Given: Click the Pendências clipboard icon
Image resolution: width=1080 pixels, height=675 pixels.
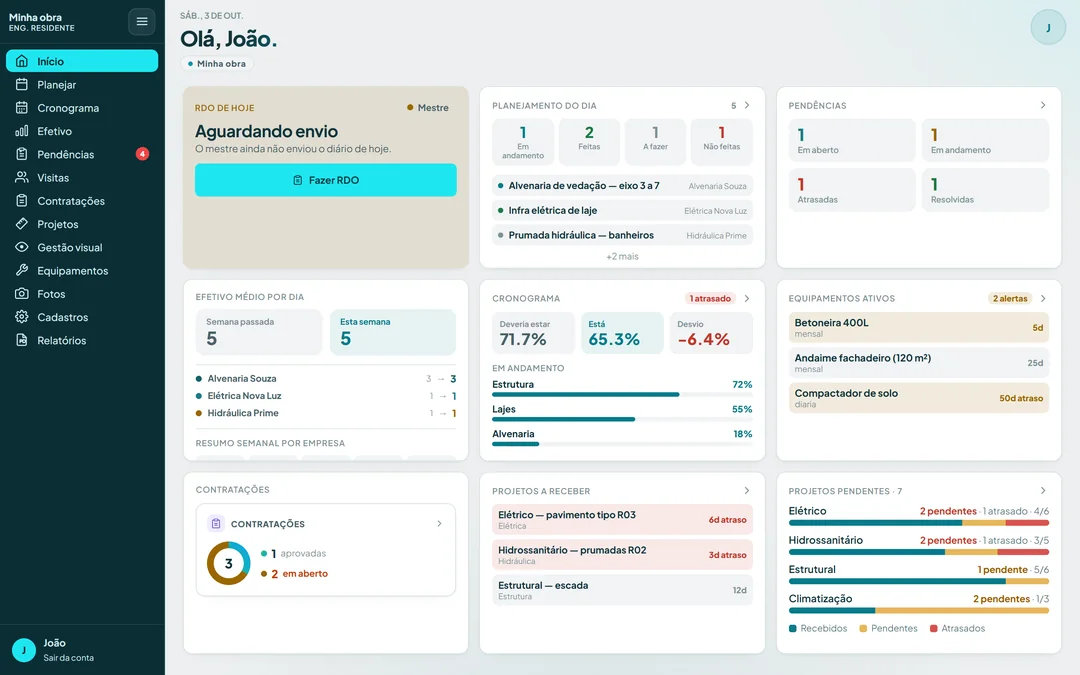Looking at the screenshot, I should [22, 154].
